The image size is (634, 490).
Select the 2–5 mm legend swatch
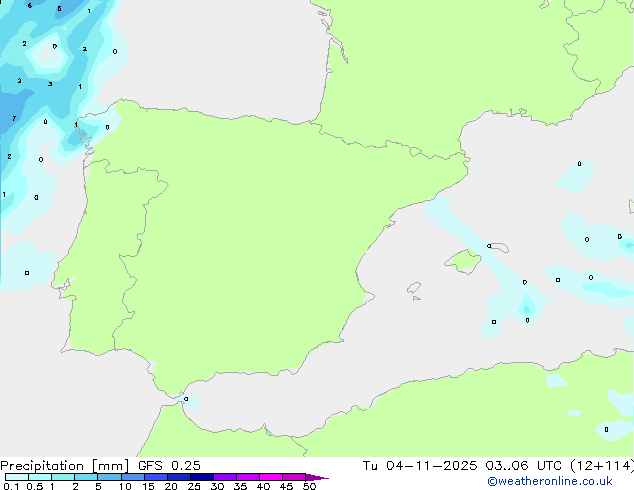[86, 477]
